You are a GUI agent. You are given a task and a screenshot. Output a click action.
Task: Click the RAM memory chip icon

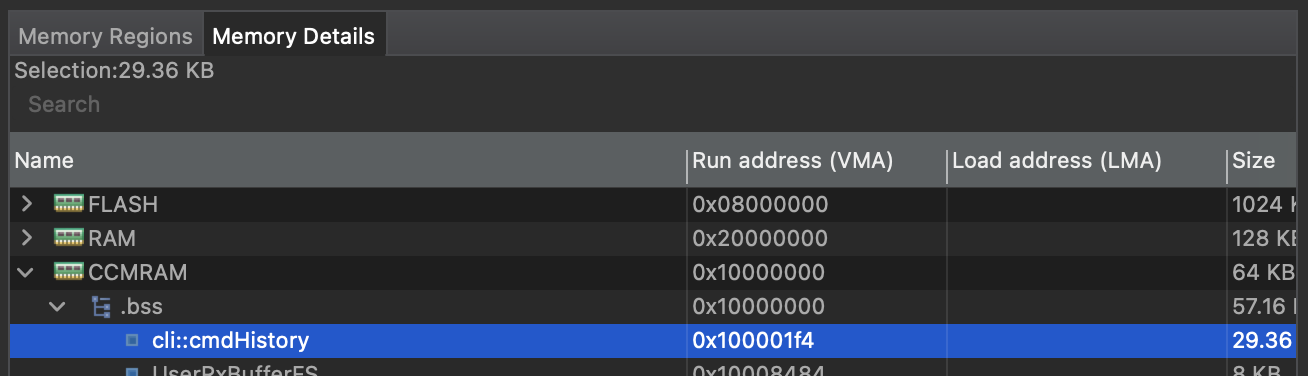(68, 238)
